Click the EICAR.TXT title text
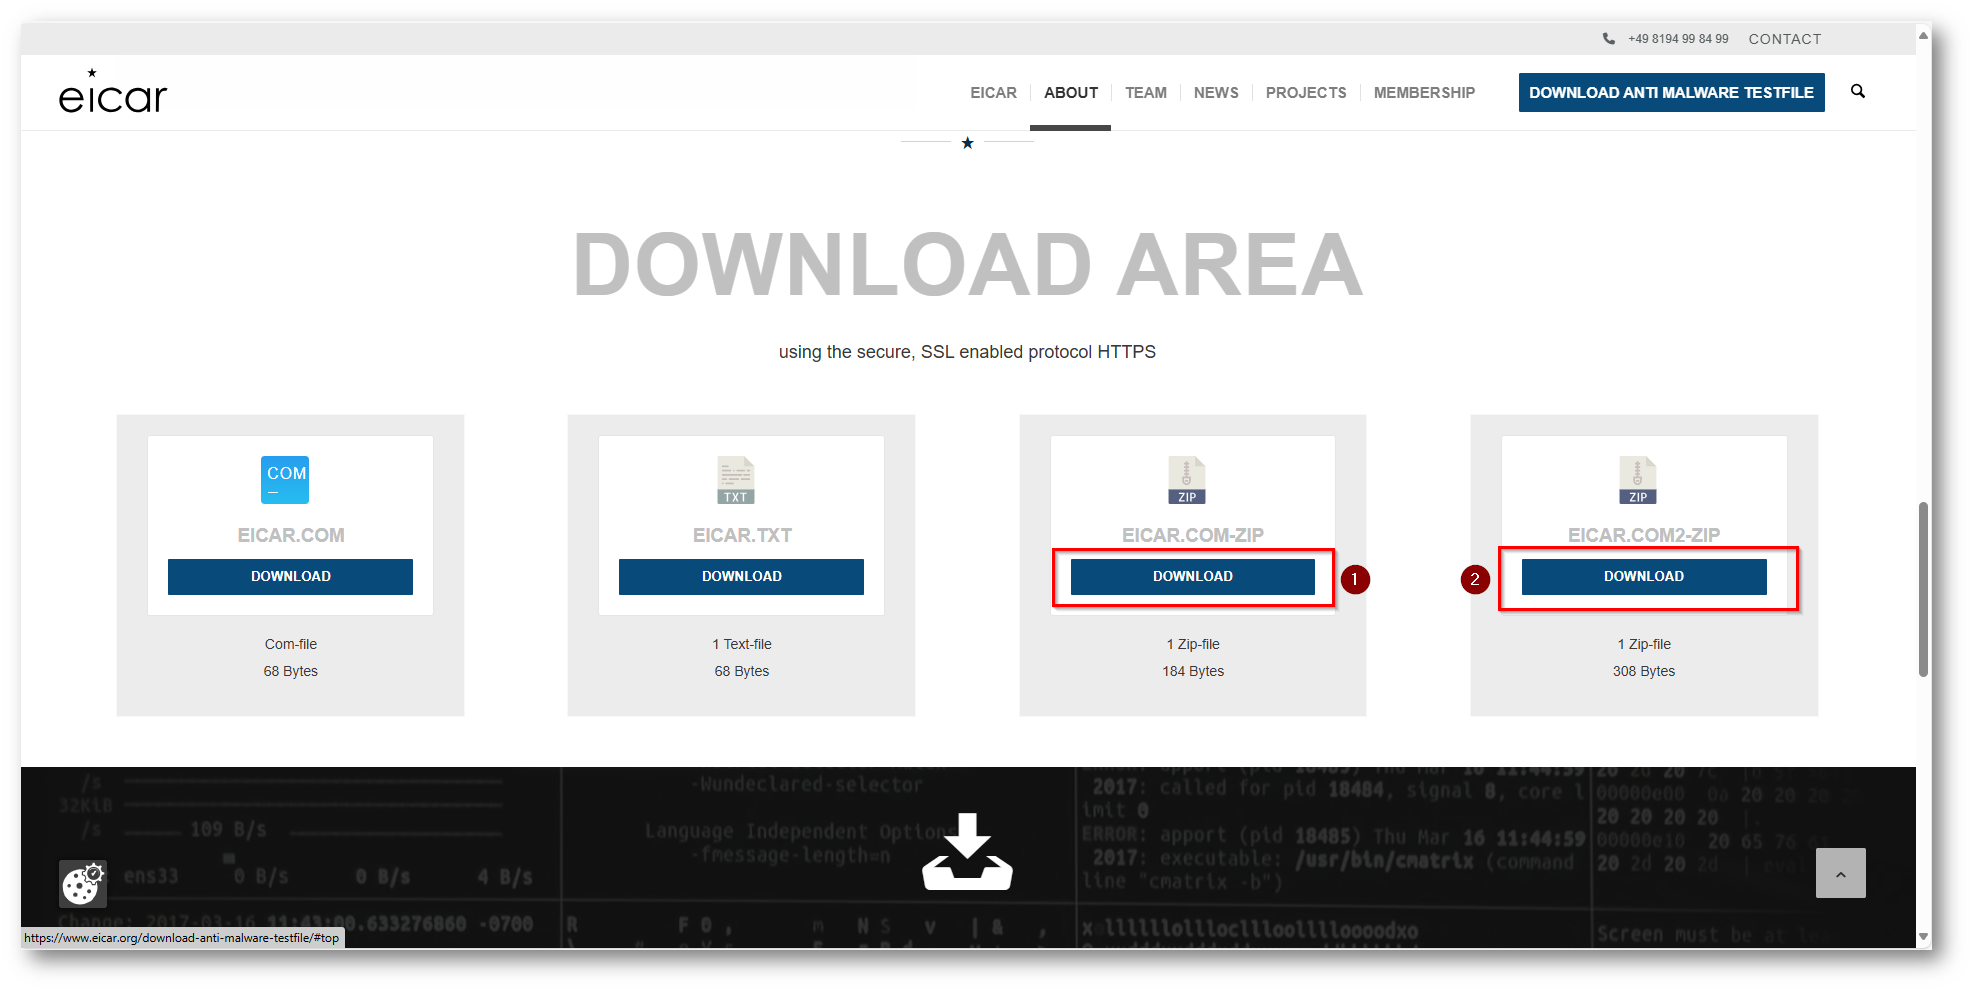This screenshot has height=992, width=1974. [x=742, y=535]
